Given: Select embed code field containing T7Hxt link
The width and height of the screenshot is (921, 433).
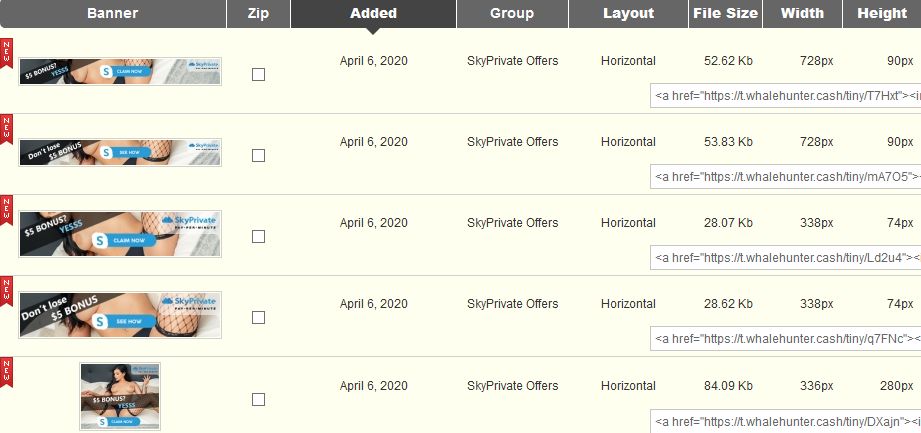Looking at the screenshot, I should point(785,96).
